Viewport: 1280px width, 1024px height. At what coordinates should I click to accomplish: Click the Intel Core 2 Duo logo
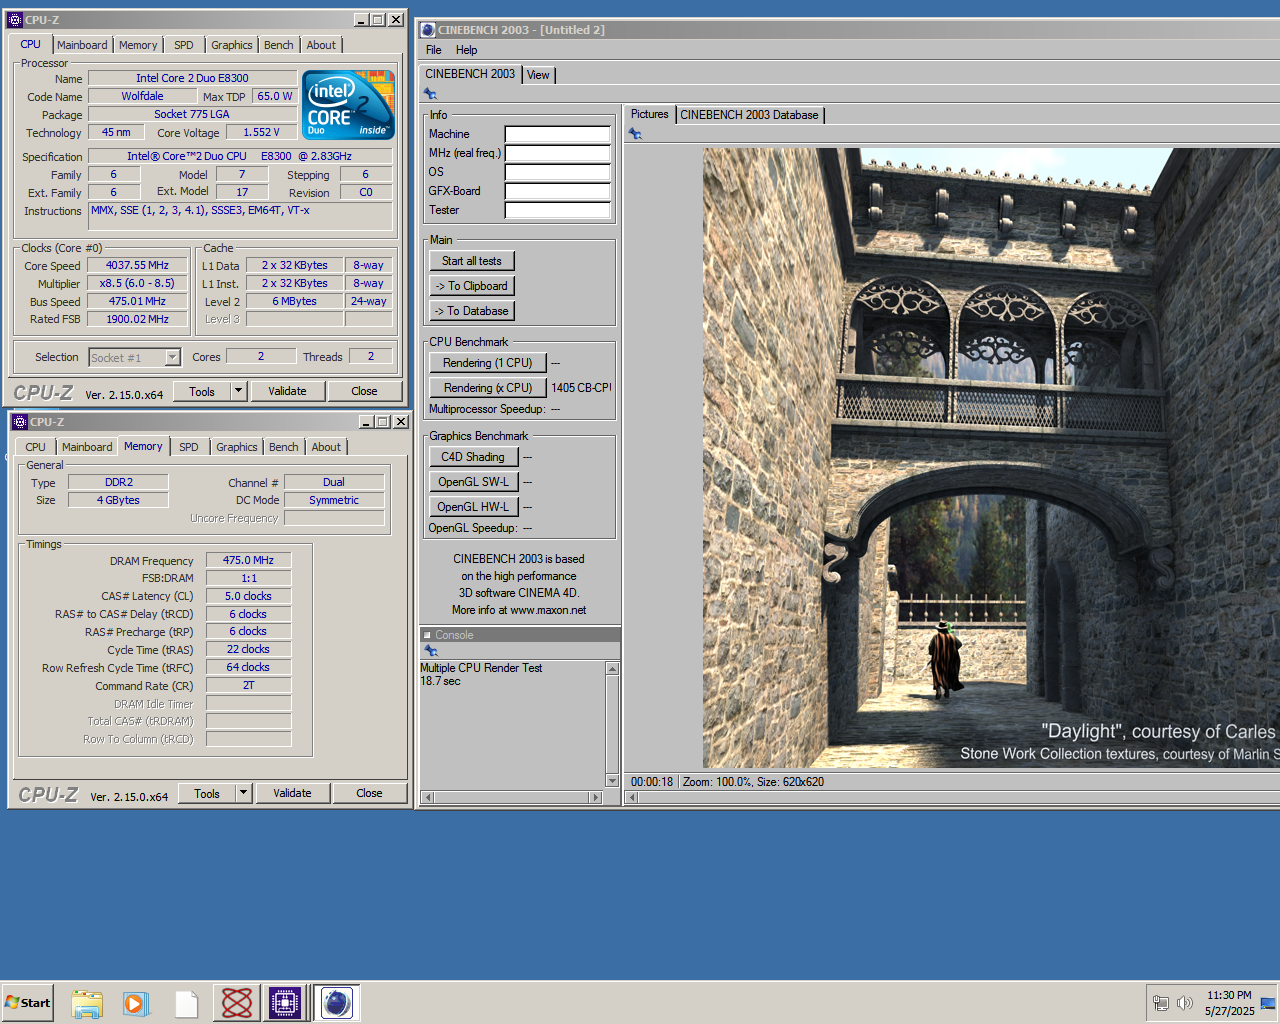point(348,104)
